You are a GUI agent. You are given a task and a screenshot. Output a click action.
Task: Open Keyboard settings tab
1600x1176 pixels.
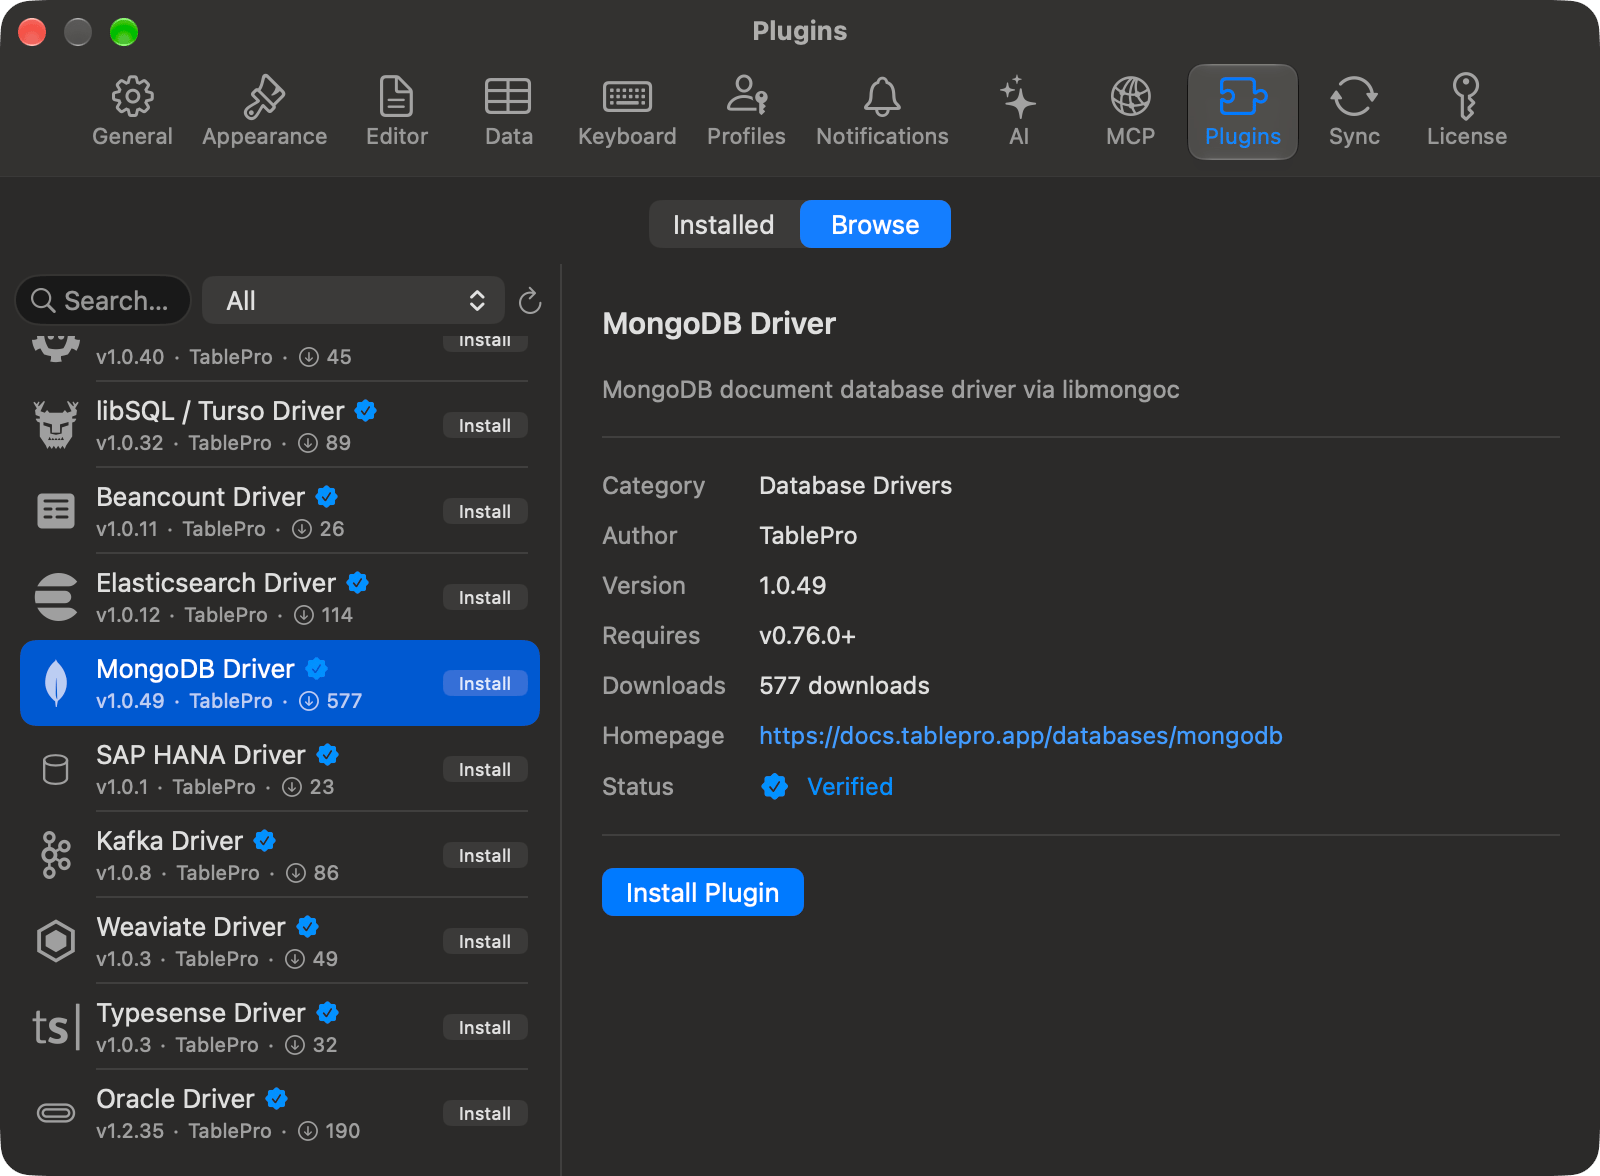(x=627, y=112)
